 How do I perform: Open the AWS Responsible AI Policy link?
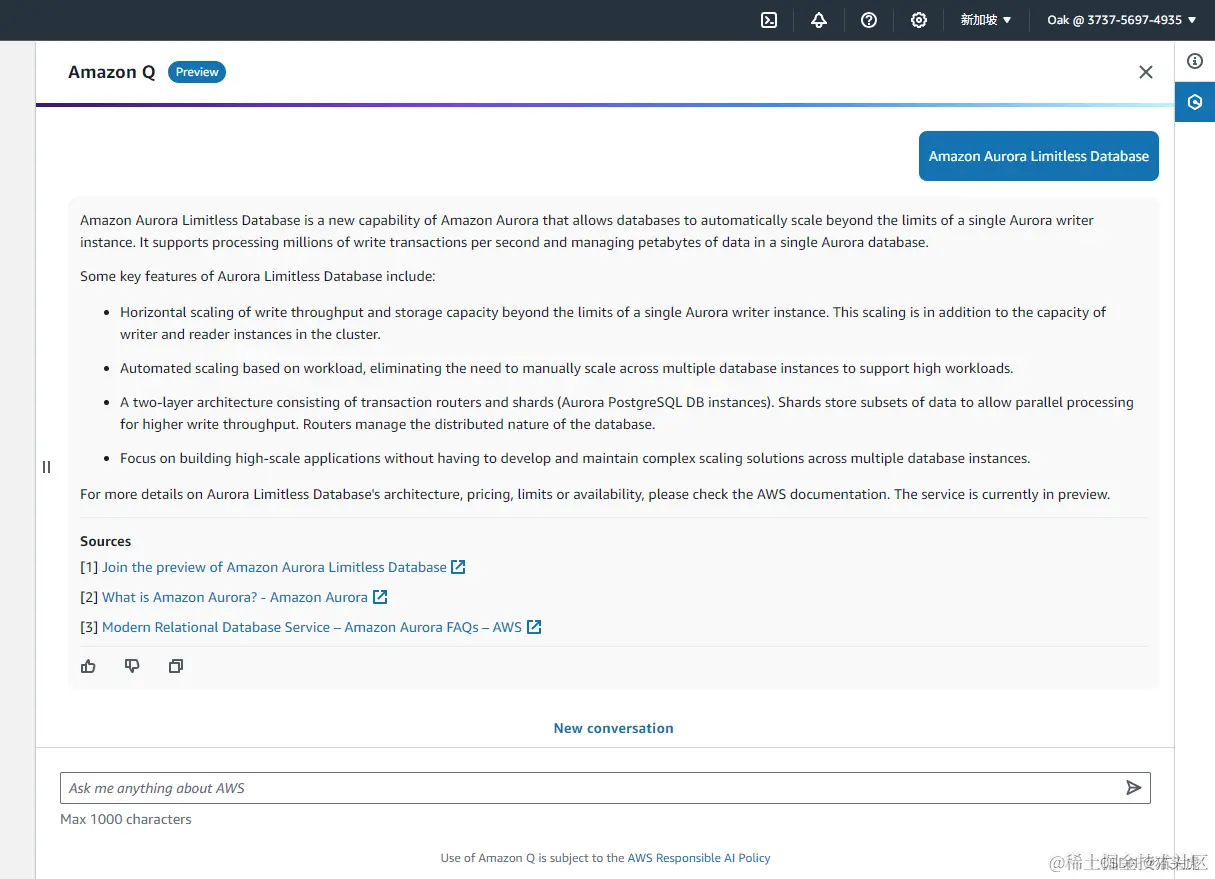pyautogui.click(x=698, y=858)
